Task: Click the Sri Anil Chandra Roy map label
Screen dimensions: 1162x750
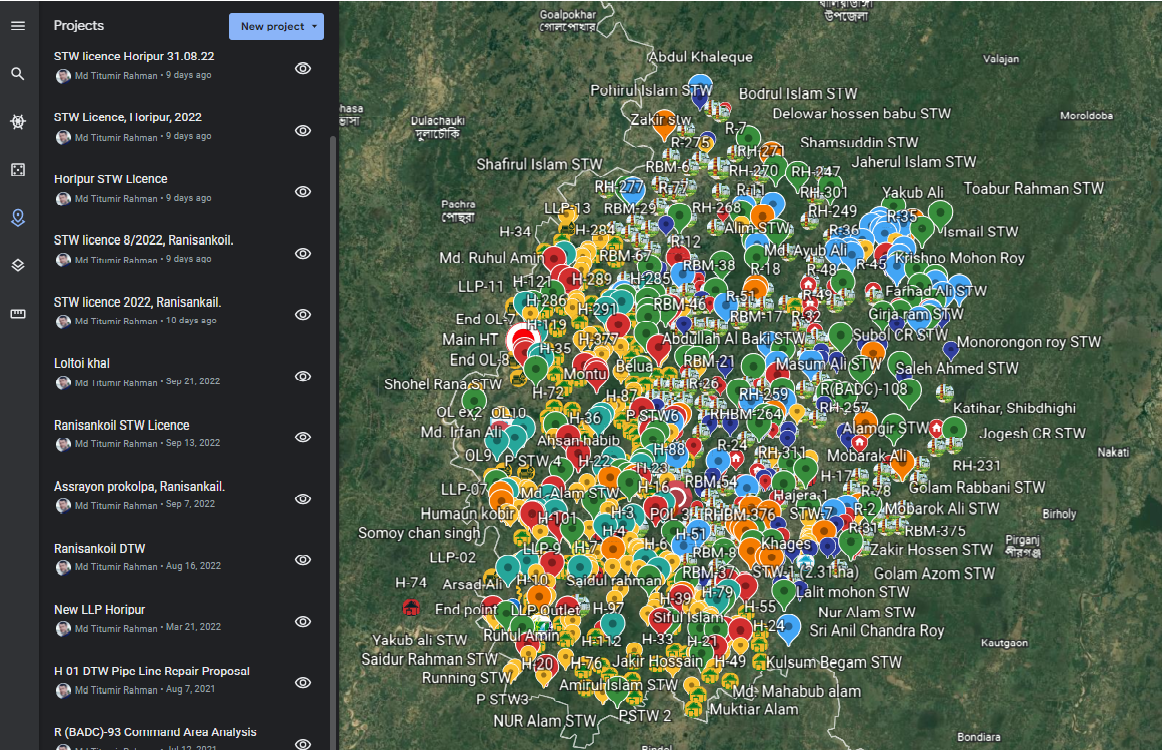Action: (876, 631)
